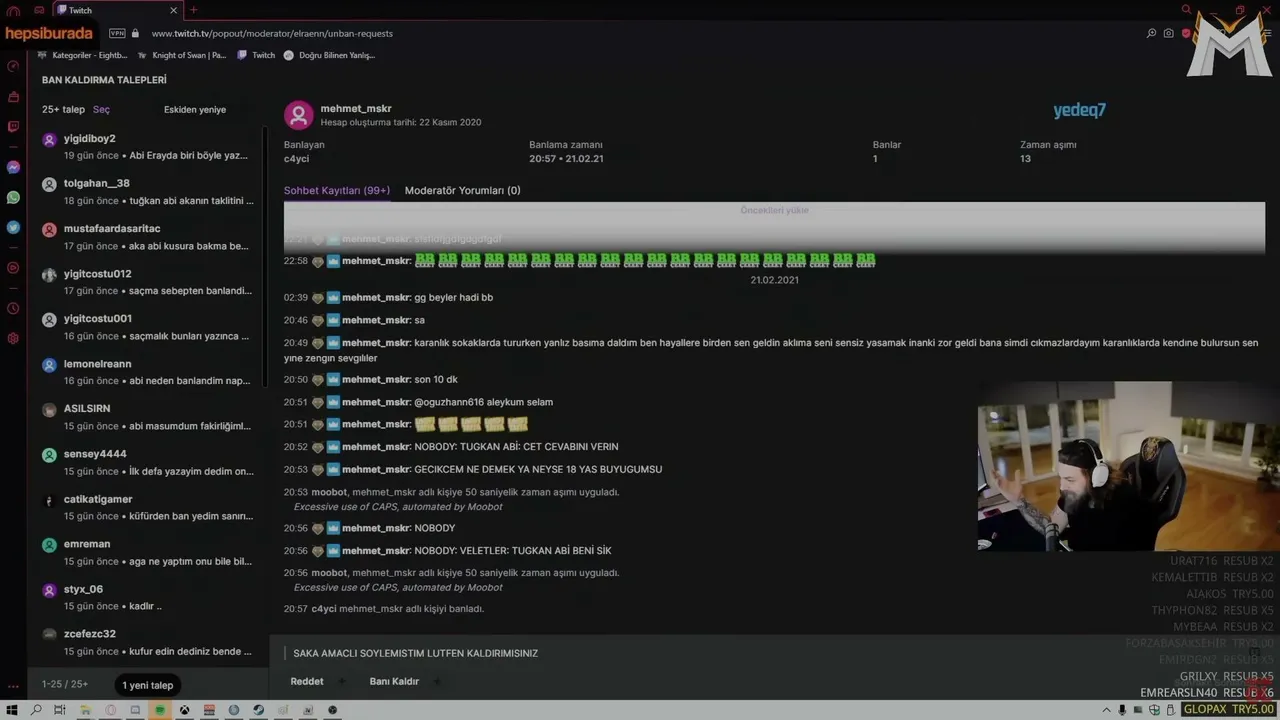This screenshot has width=1280, height=720.
Task: Click the mehmet_mskr username in the header
Action: (x=356, y=108)
